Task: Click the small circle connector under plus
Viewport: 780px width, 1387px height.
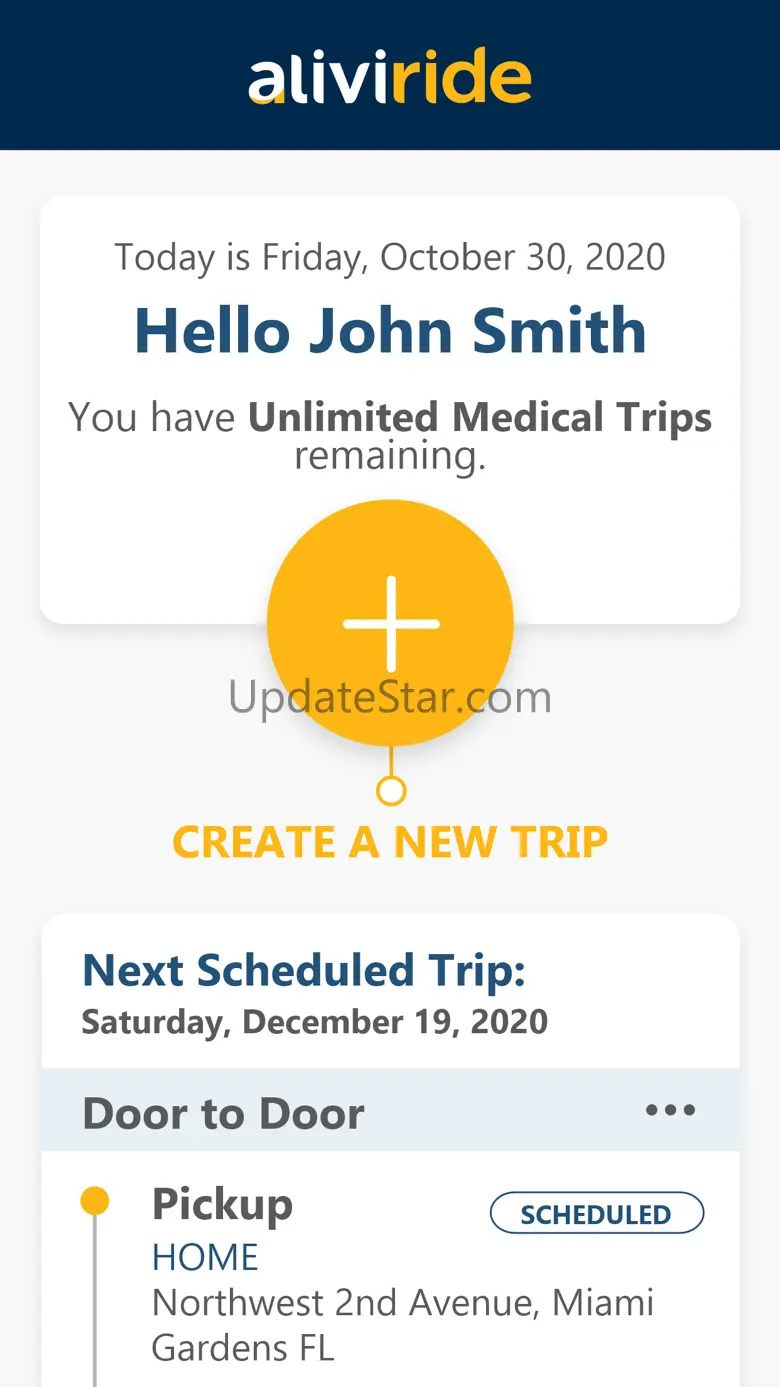Action: (391, 791)
